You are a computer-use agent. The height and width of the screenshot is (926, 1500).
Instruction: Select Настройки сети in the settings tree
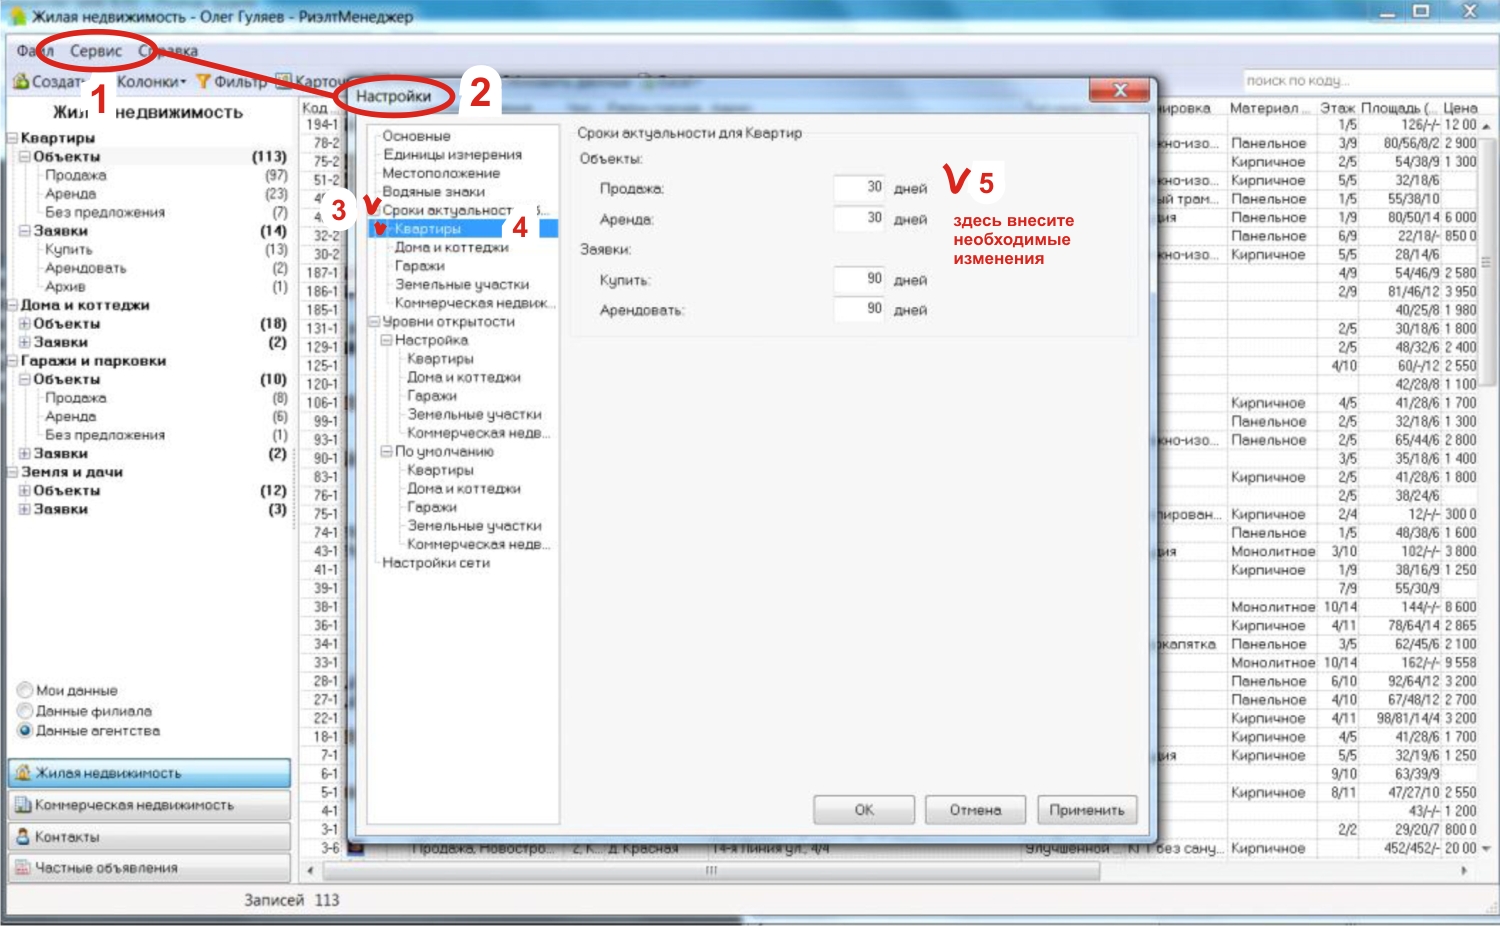436,563
